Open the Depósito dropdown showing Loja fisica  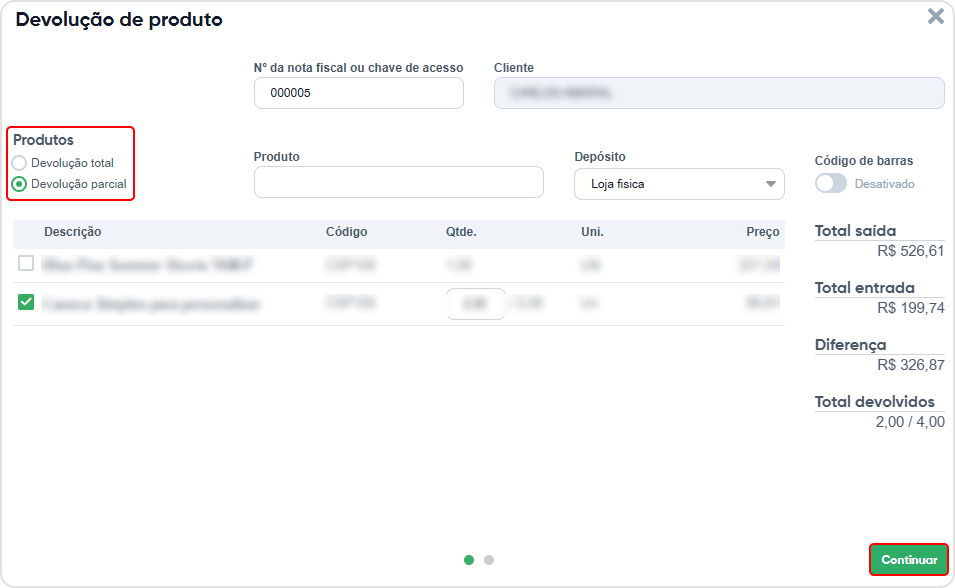point(679,184)
